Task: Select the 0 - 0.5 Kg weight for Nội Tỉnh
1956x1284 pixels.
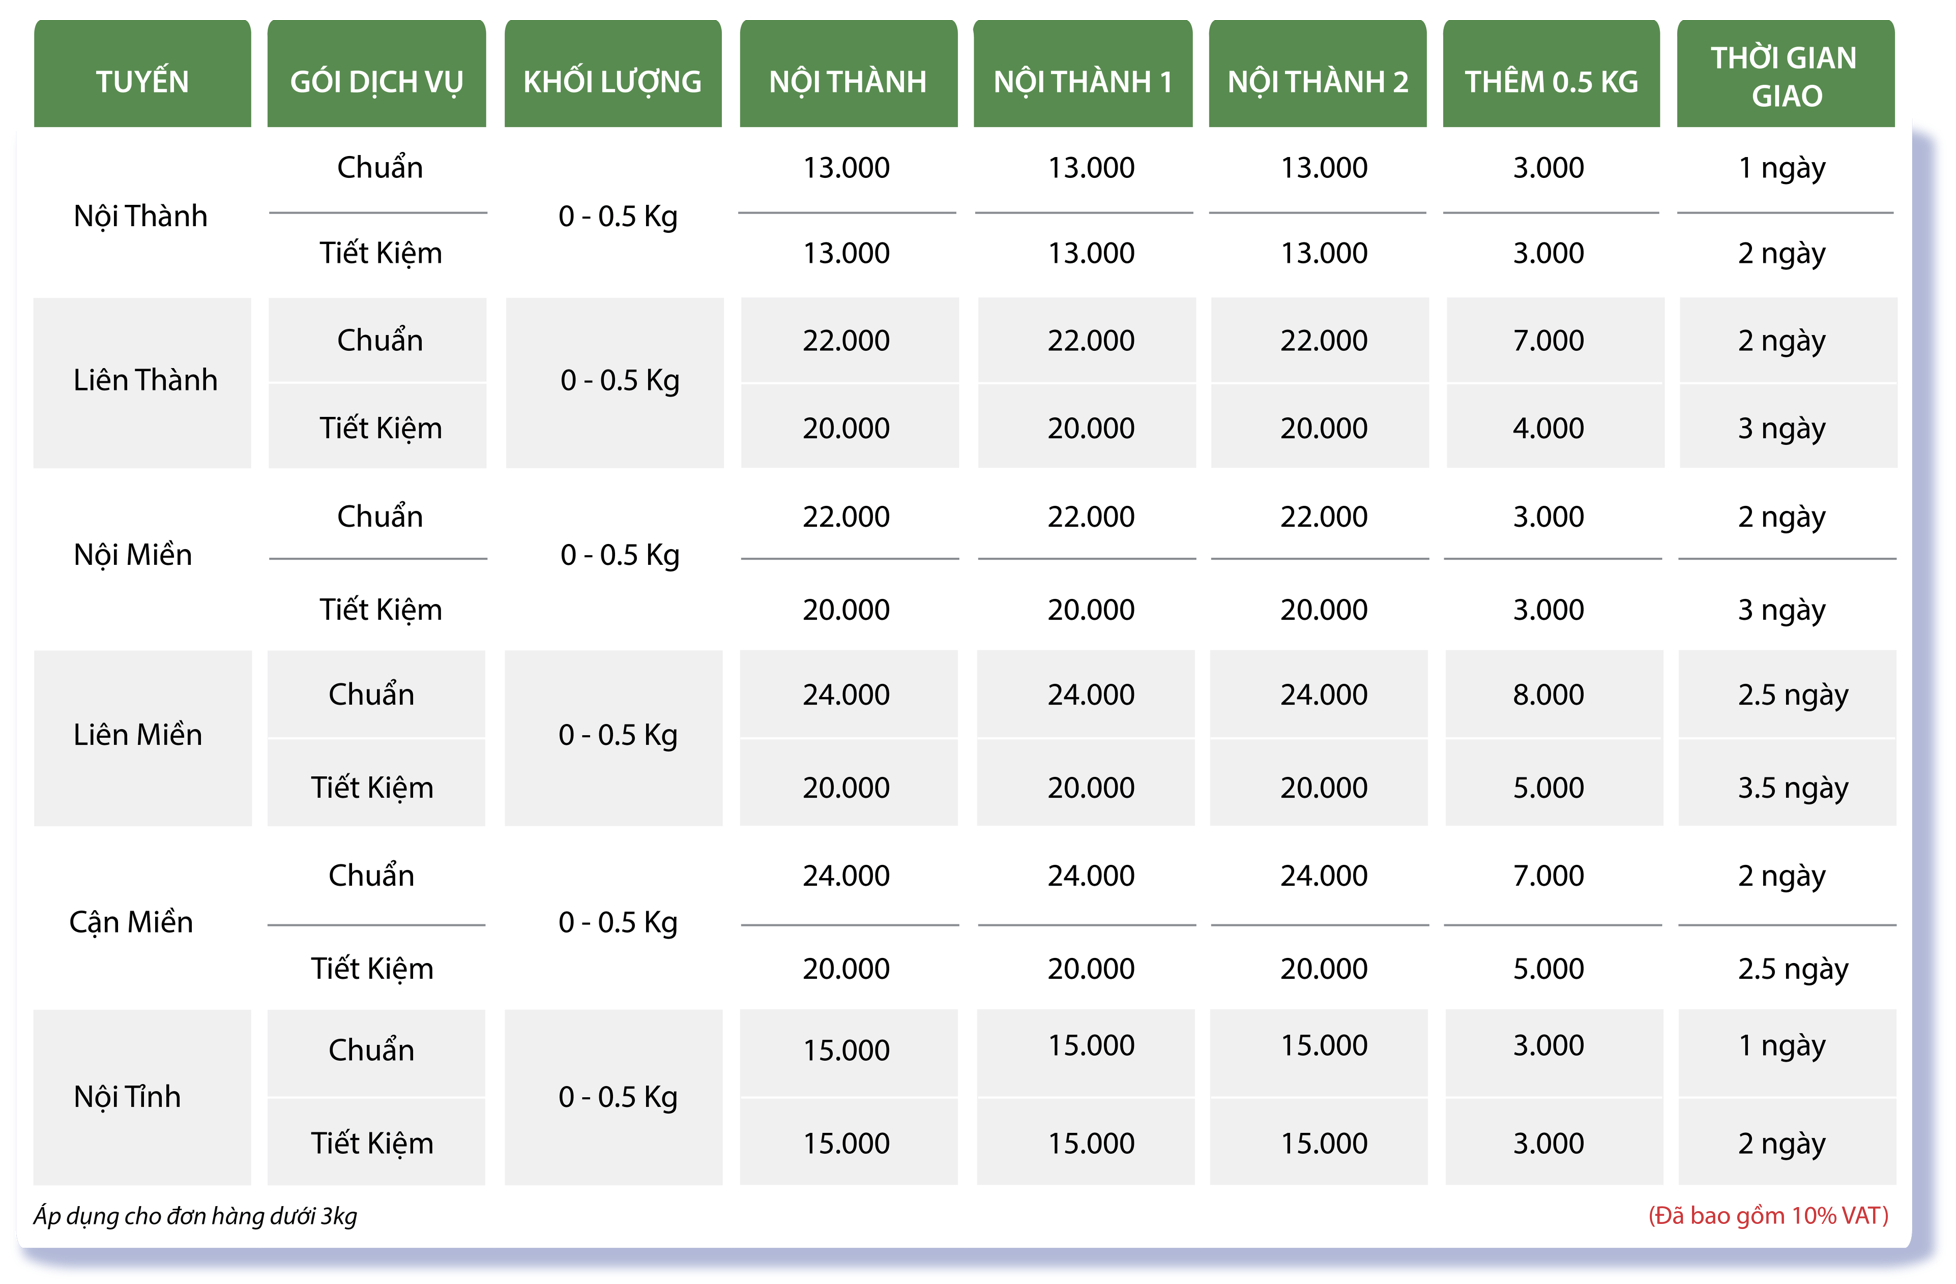Action: pos(618,1097)
